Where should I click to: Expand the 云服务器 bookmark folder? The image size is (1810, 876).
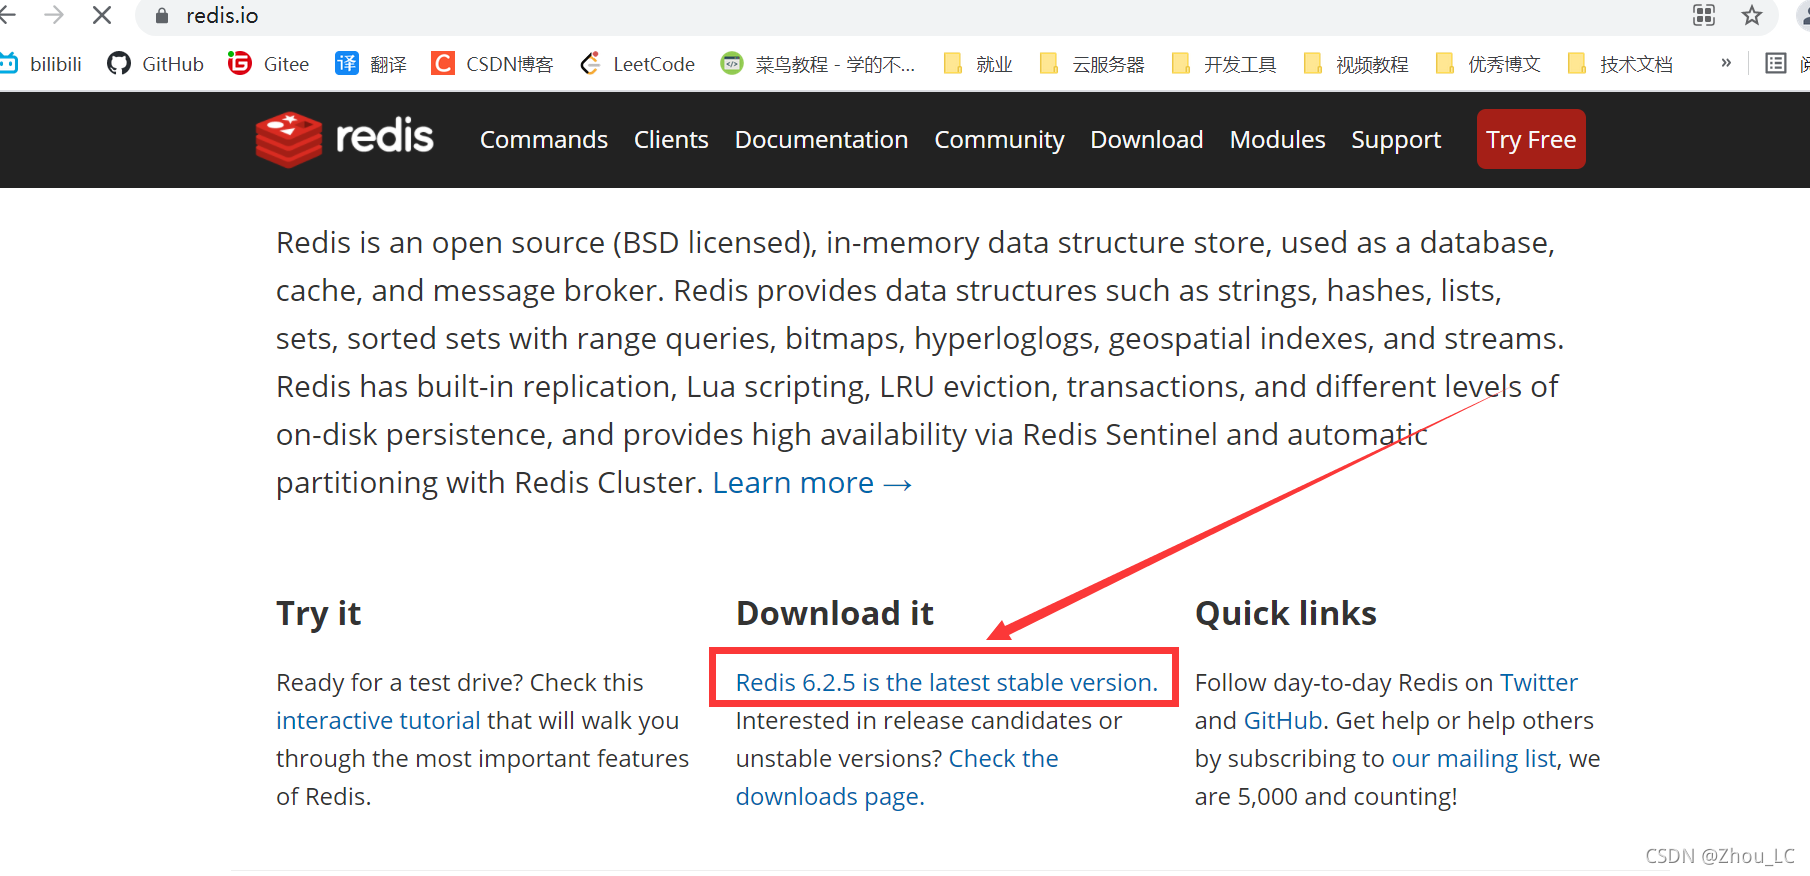coord(1092,64)
